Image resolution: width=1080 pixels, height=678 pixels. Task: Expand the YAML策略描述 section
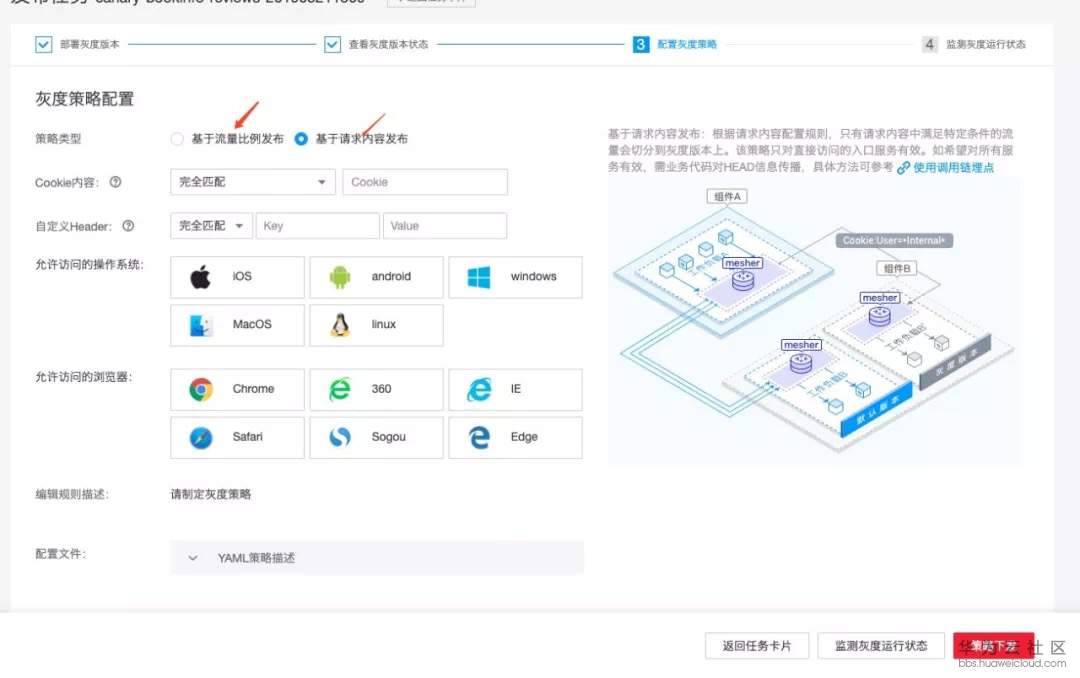tap(377, 558)
